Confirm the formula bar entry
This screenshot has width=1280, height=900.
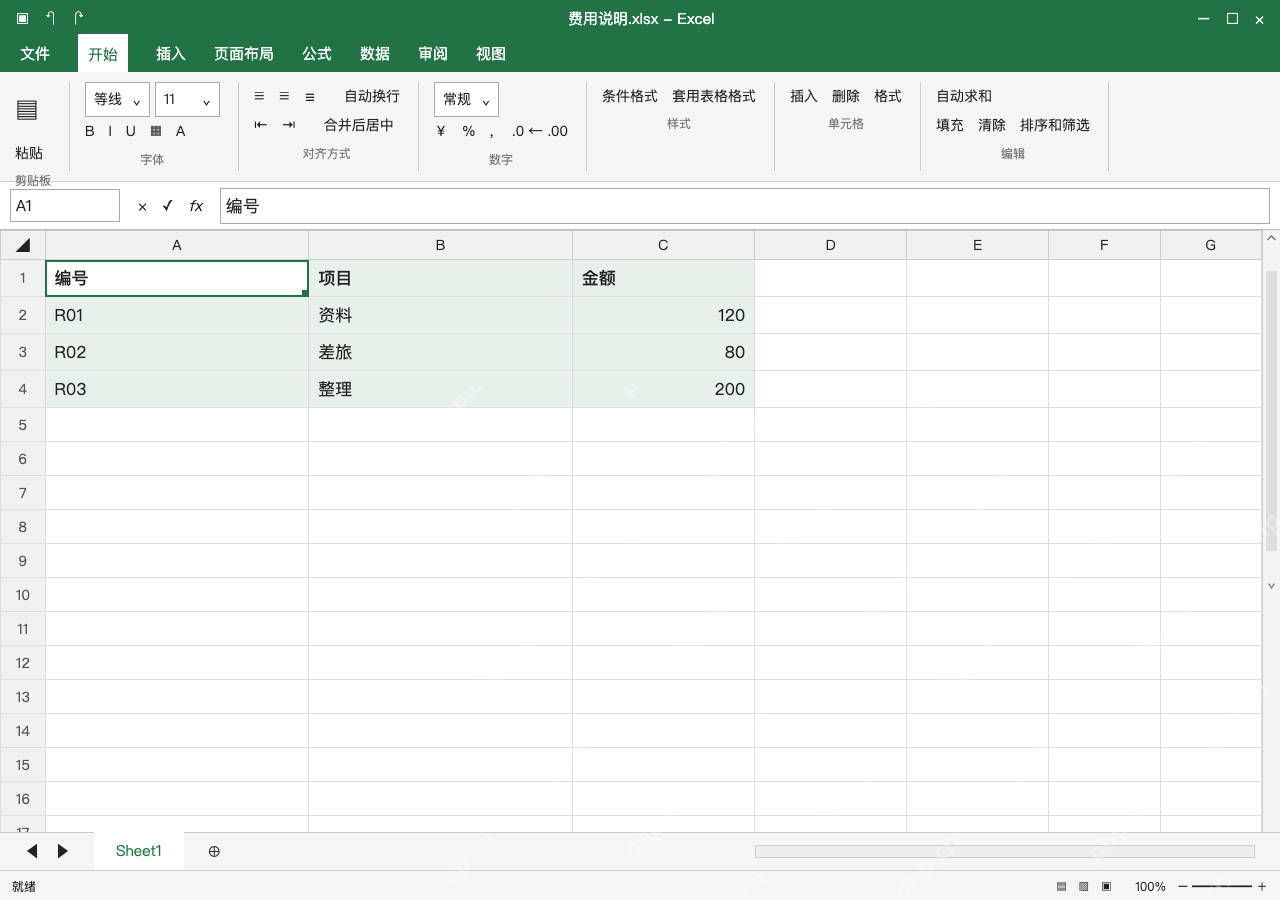[x=168, y=206]
